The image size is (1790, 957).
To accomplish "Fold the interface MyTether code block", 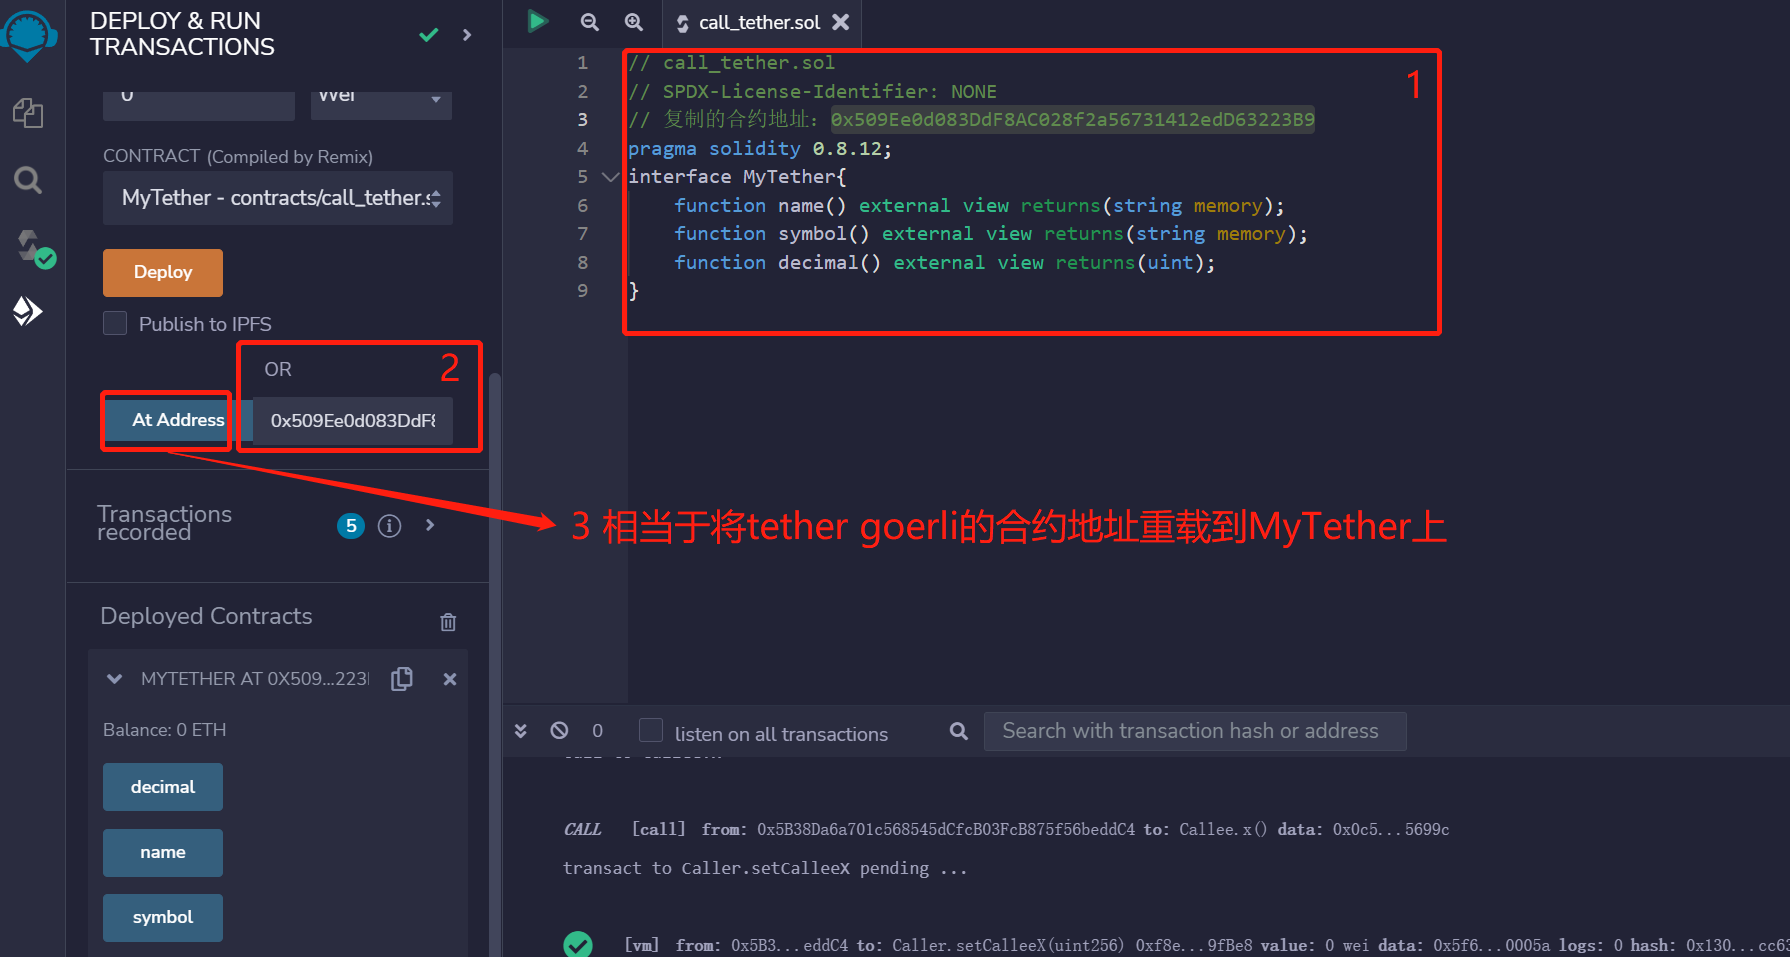I will click(x=610, y=177).
